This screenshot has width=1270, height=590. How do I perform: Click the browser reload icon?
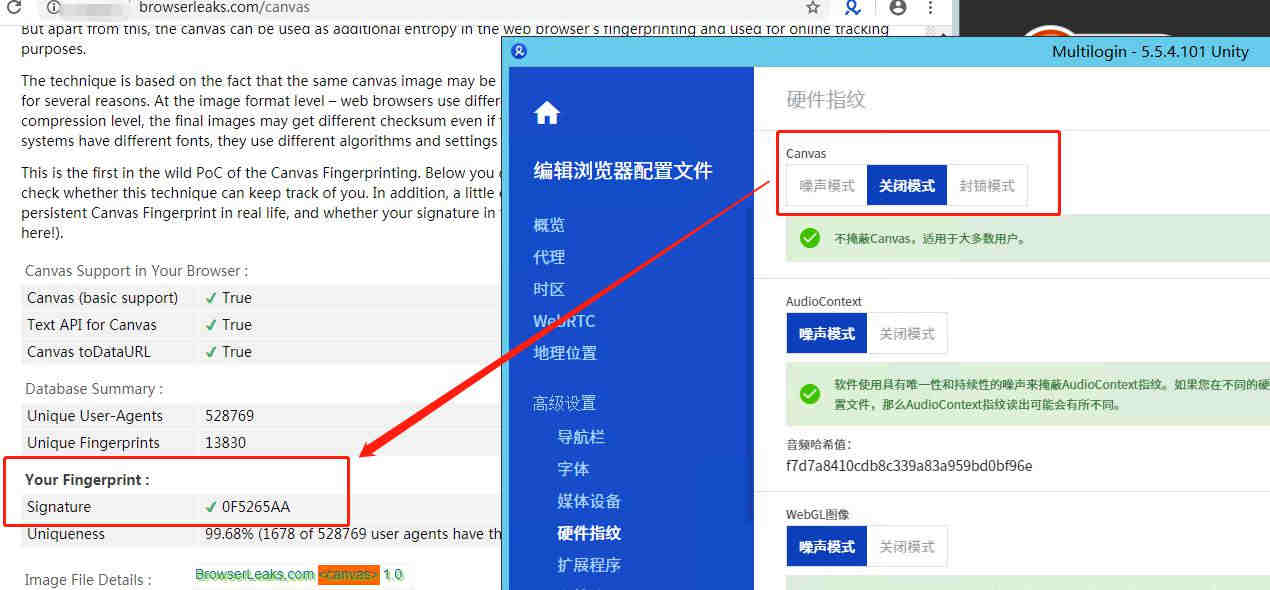click(x=12, y=7)
